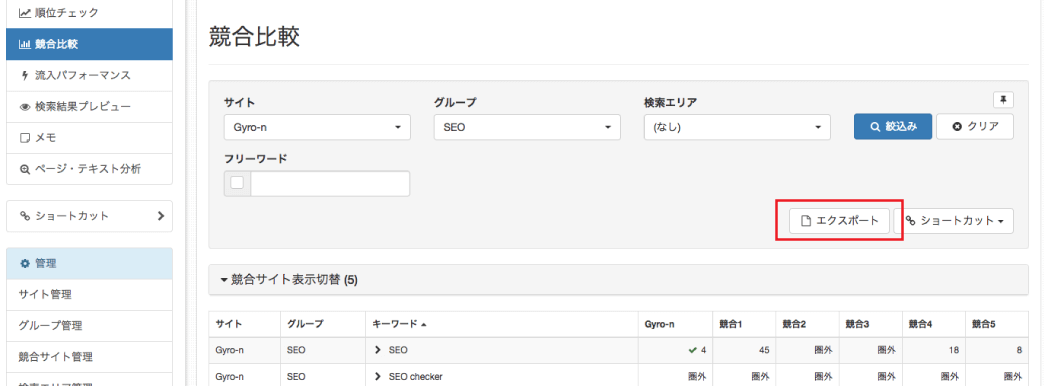The width and height of the screenshot is (1047, 386).
Task: Click the lightning icon beside 流入パフォーマンス
Action: click(x=25, y=75)
